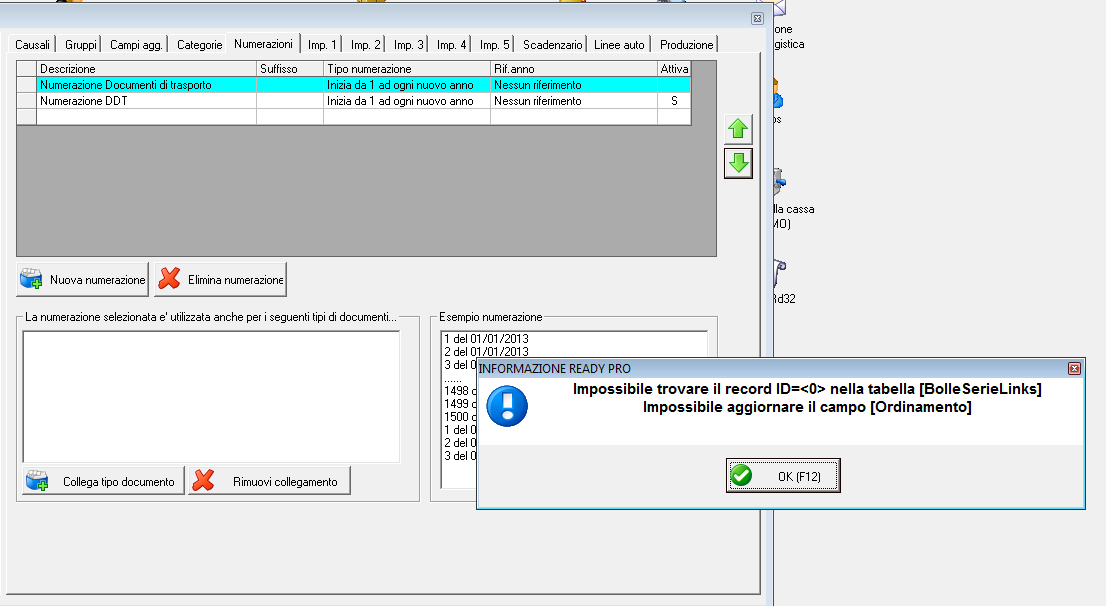This screenshot has width=1106, height=606.
Task: Click example line 2 del 01/01/2013
Action: tap(486, 351)
